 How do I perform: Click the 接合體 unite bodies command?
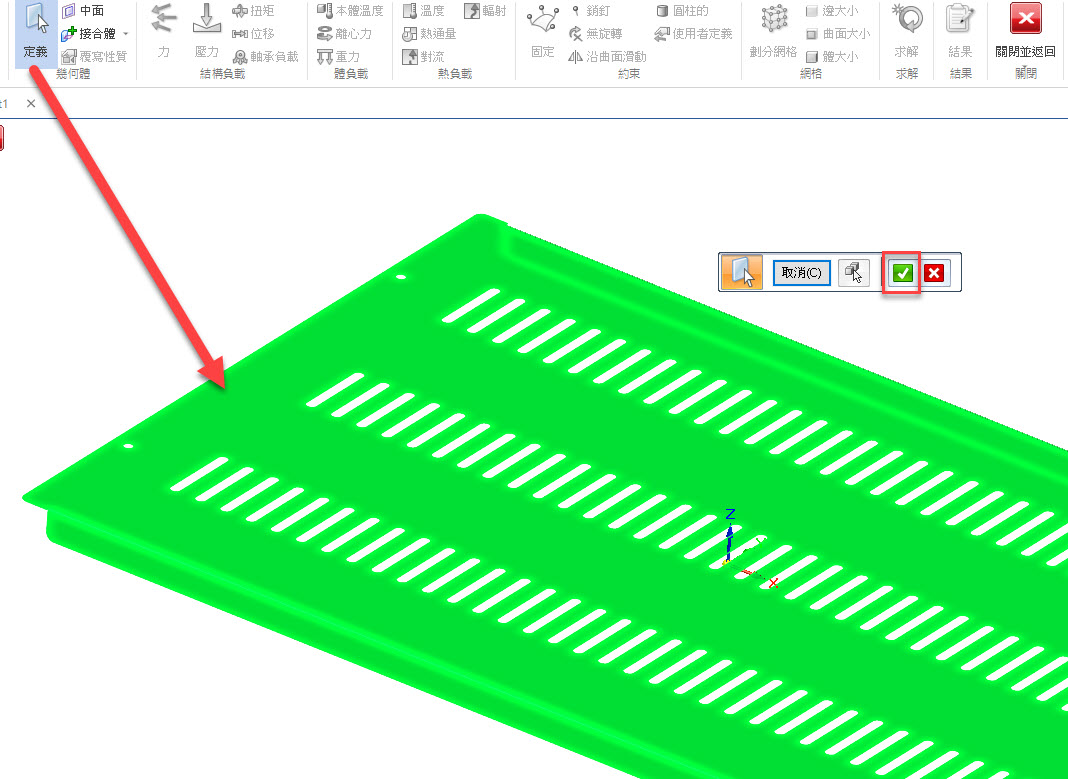(89, 33)
